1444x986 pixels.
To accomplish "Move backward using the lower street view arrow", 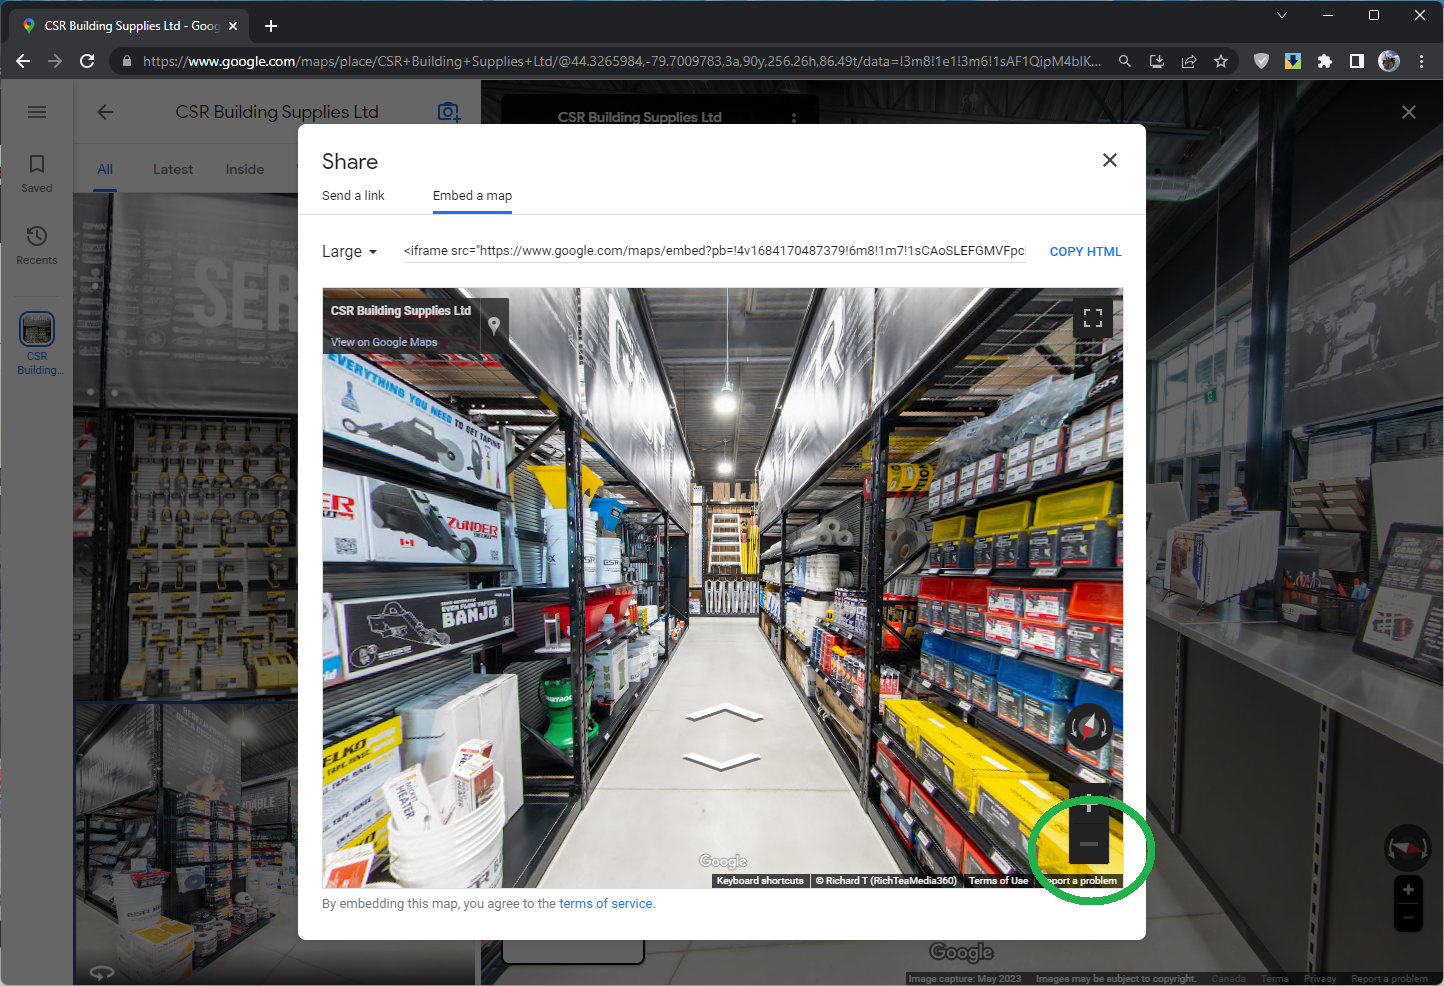I will click(x=723, y=762).
